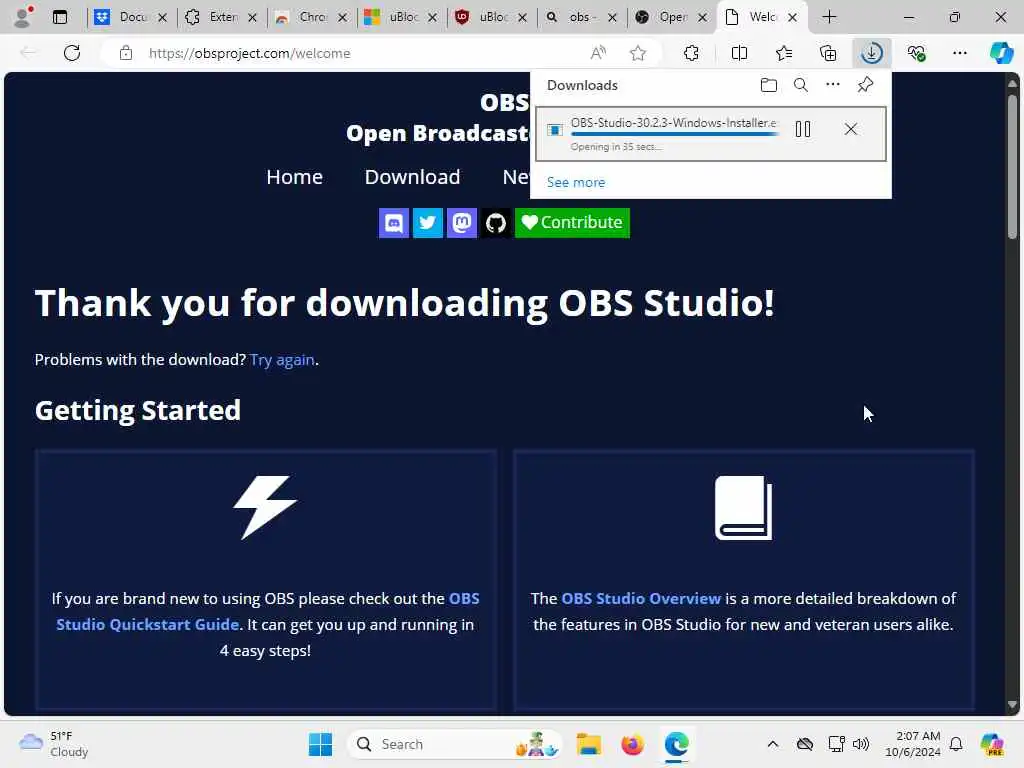Click the address bar URL

click(249, 53)
